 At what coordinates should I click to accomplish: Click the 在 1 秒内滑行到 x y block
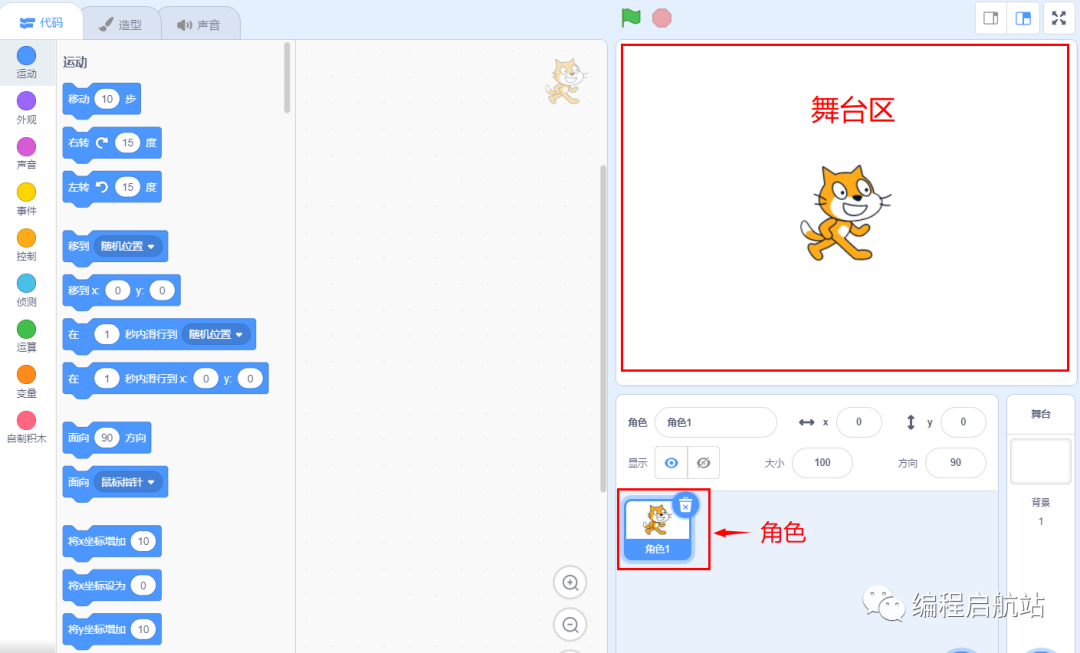click(x=165, y=379)
